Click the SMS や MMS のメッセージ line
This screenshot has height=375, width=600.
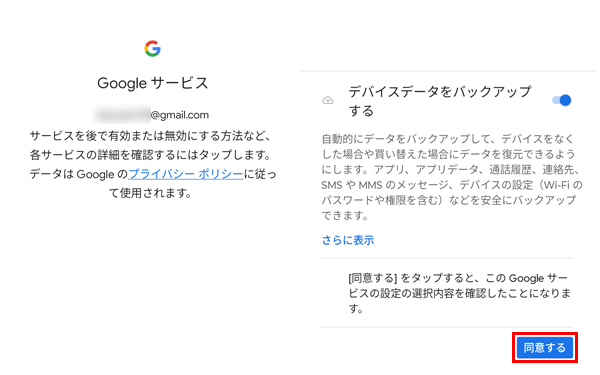[x=452, y=185]
